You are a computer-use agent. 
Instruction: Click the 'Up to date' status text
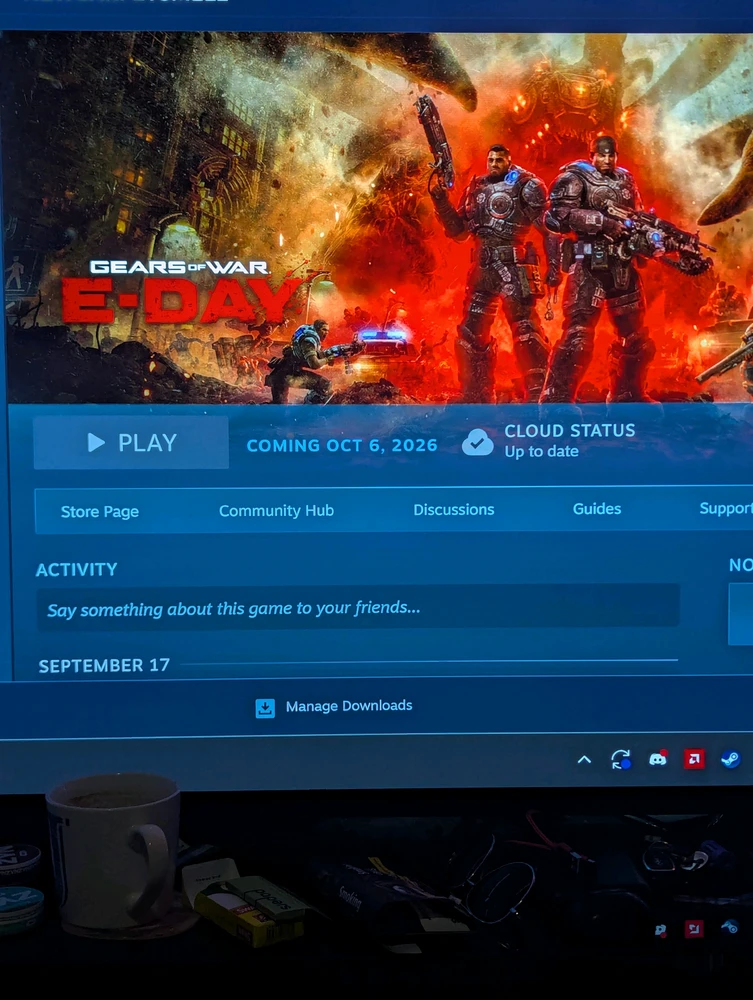[541, 452]
